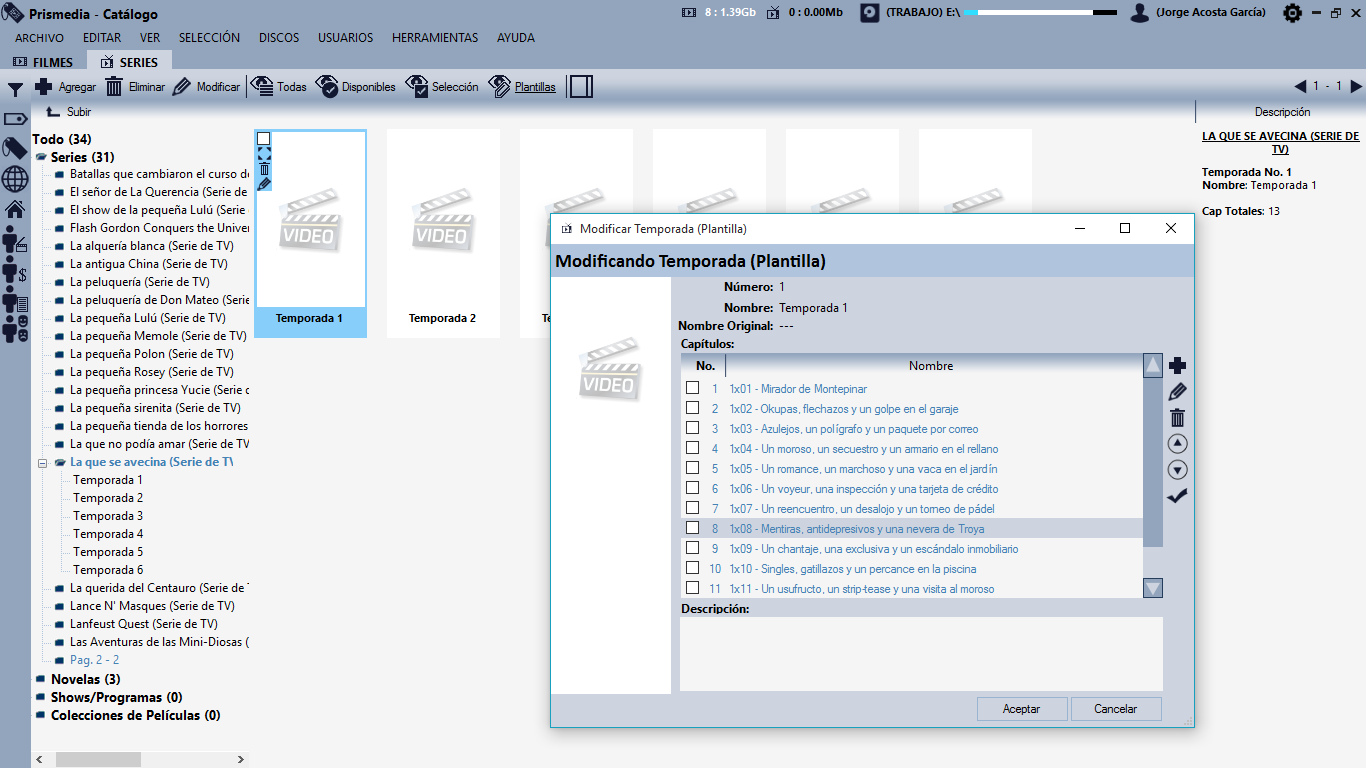1366x768 pixels.
Task: Select the checkbox for chapter 1x09
Action: point(692,548)
